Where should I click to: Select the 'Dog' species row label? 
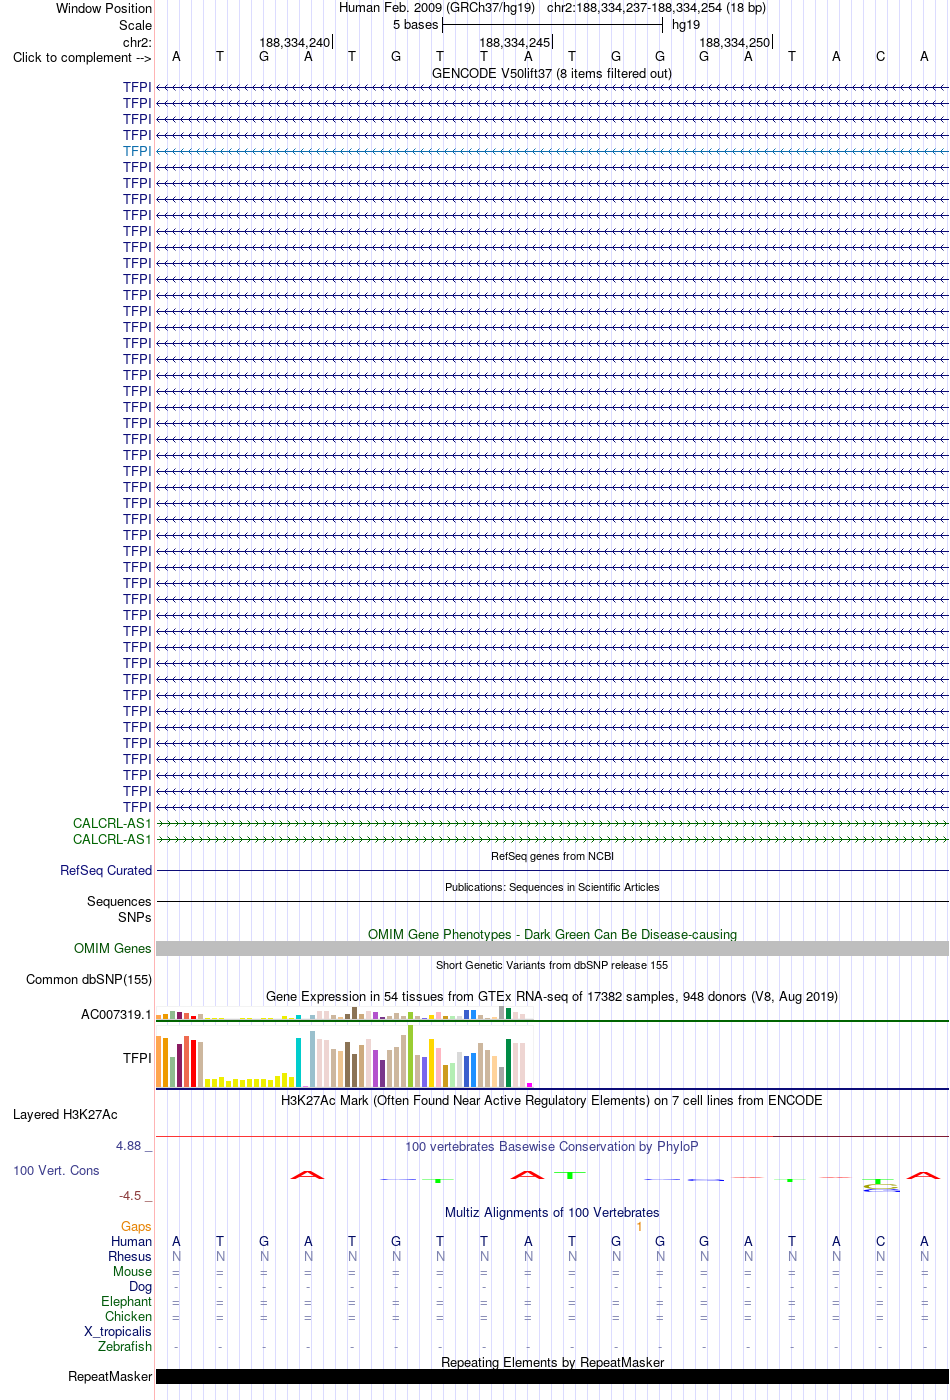click(140, 1286)
